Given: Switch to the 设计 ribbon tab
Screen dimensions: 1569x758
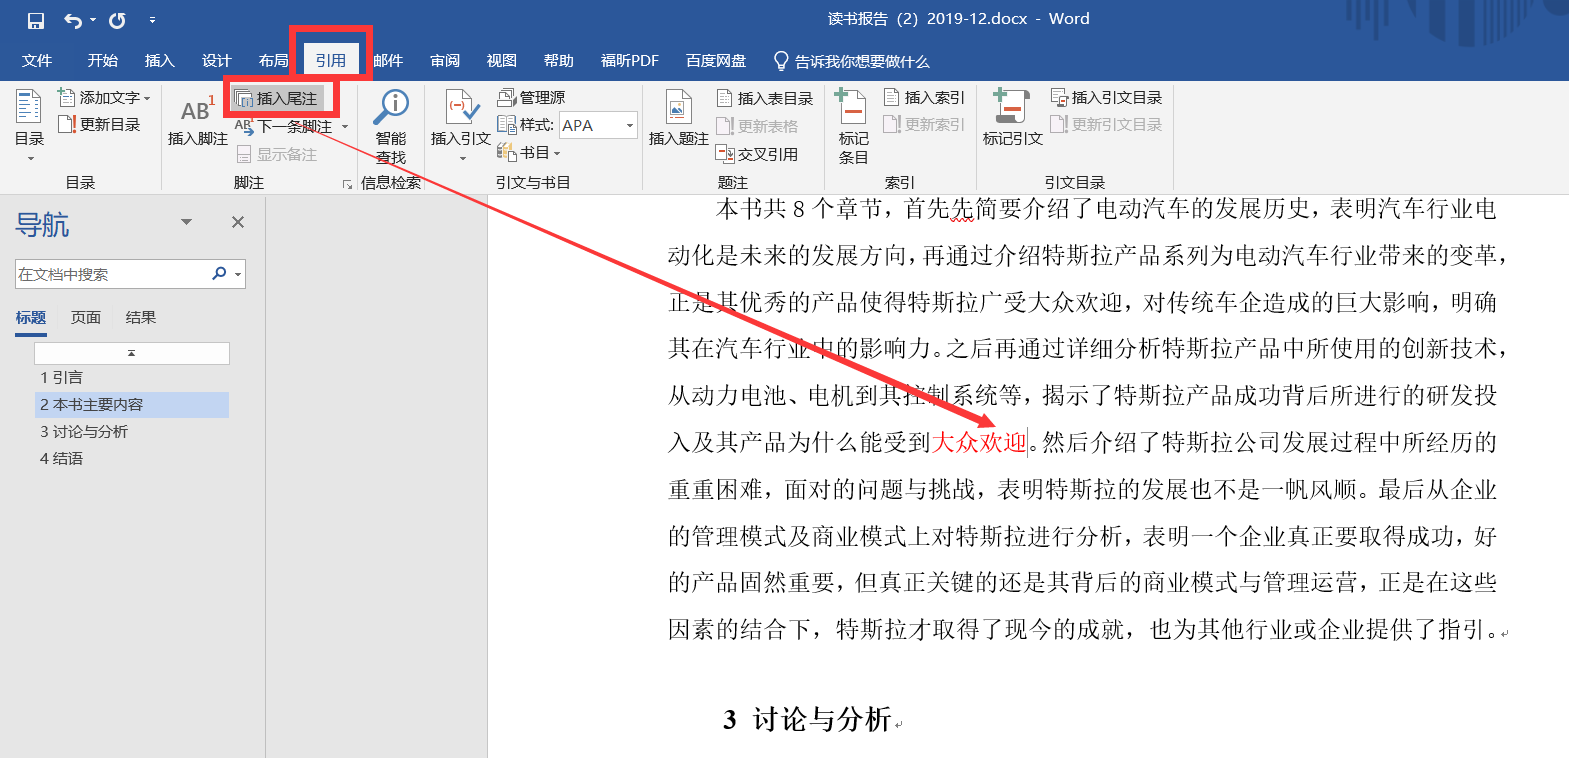Looking at the screenshot, I should [x=217, y=61].
